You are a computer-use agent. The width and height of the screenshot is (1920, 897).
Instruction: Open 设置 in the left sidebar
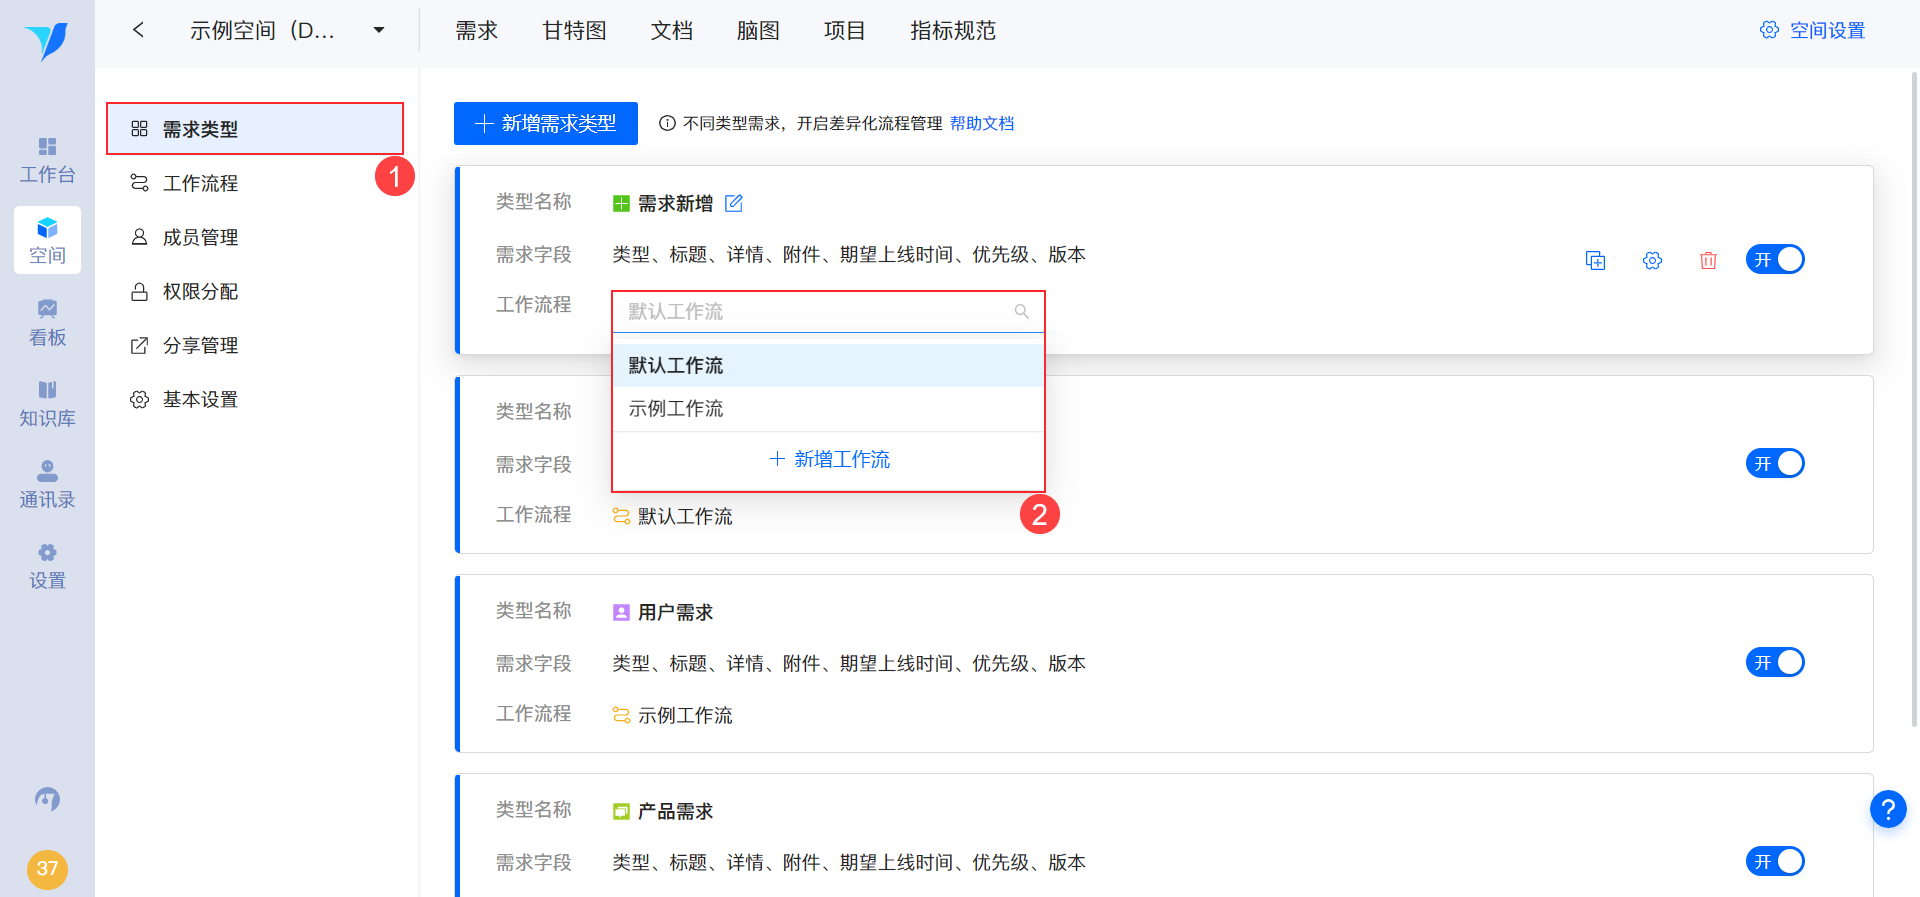click(x=47, y=566)
